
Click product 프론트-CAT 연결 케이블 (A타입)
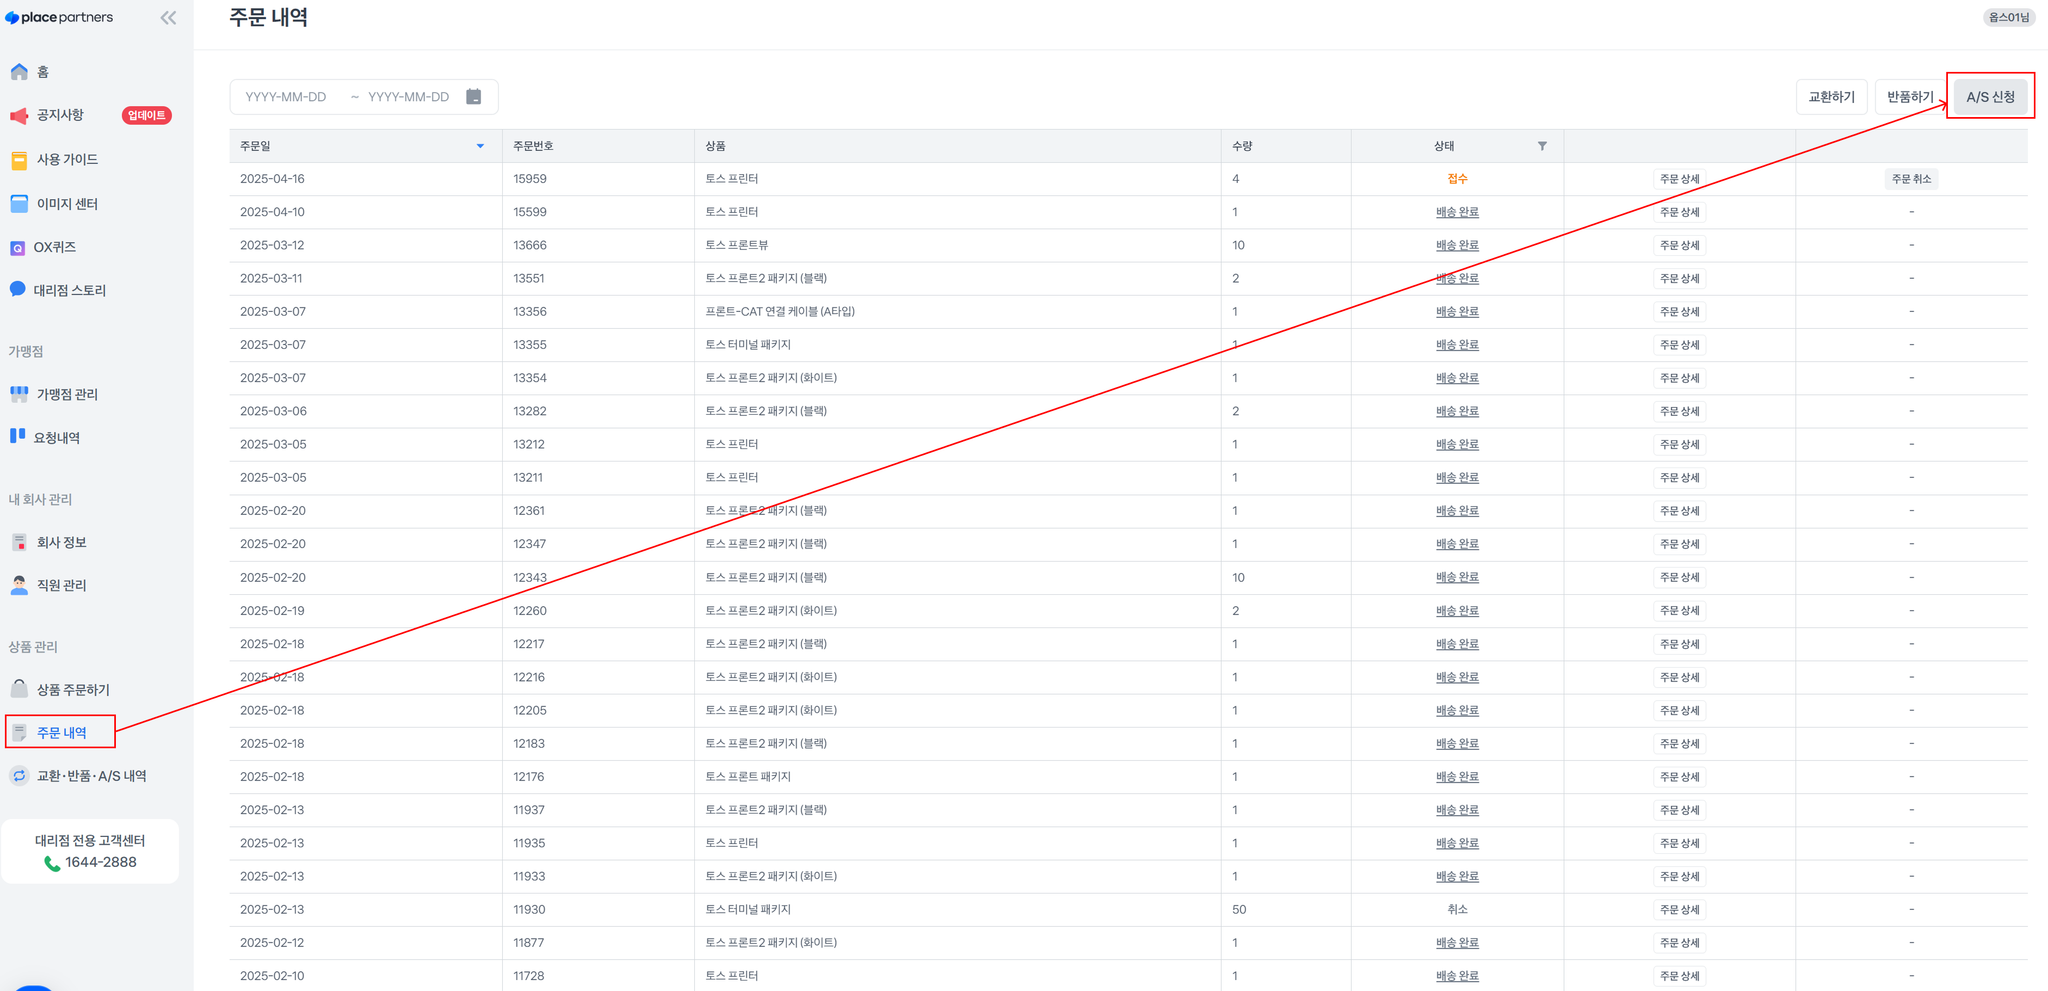780,312
